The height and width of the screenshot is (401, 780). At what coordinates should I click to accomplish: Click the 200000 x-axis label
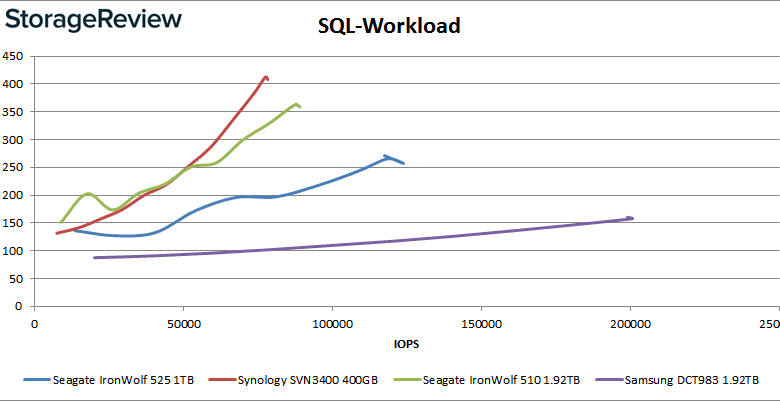click(x=631, y=324)
